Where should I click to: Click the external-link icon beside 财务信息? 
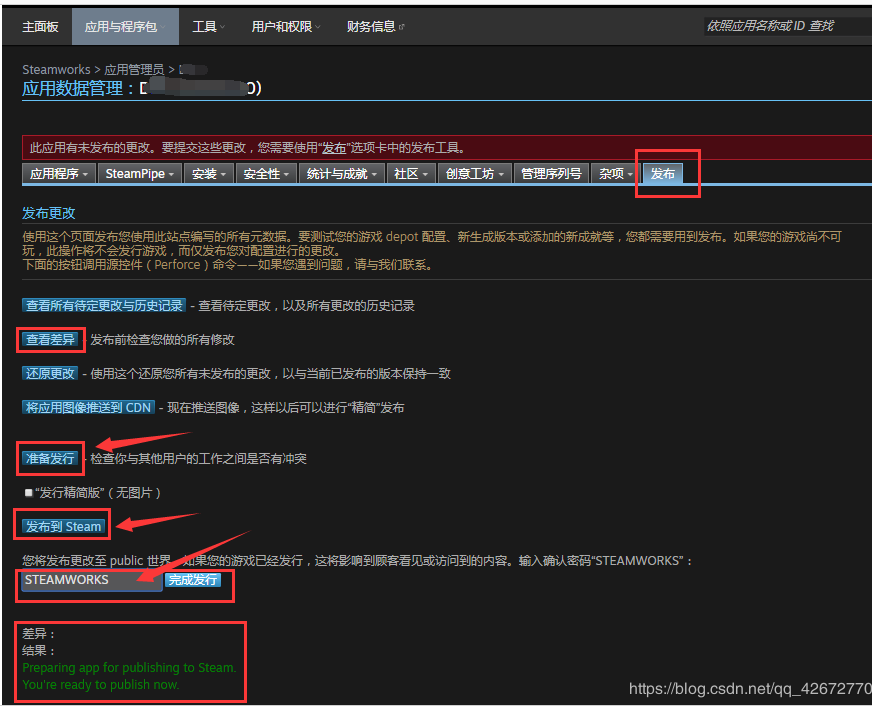coord(402,27)
